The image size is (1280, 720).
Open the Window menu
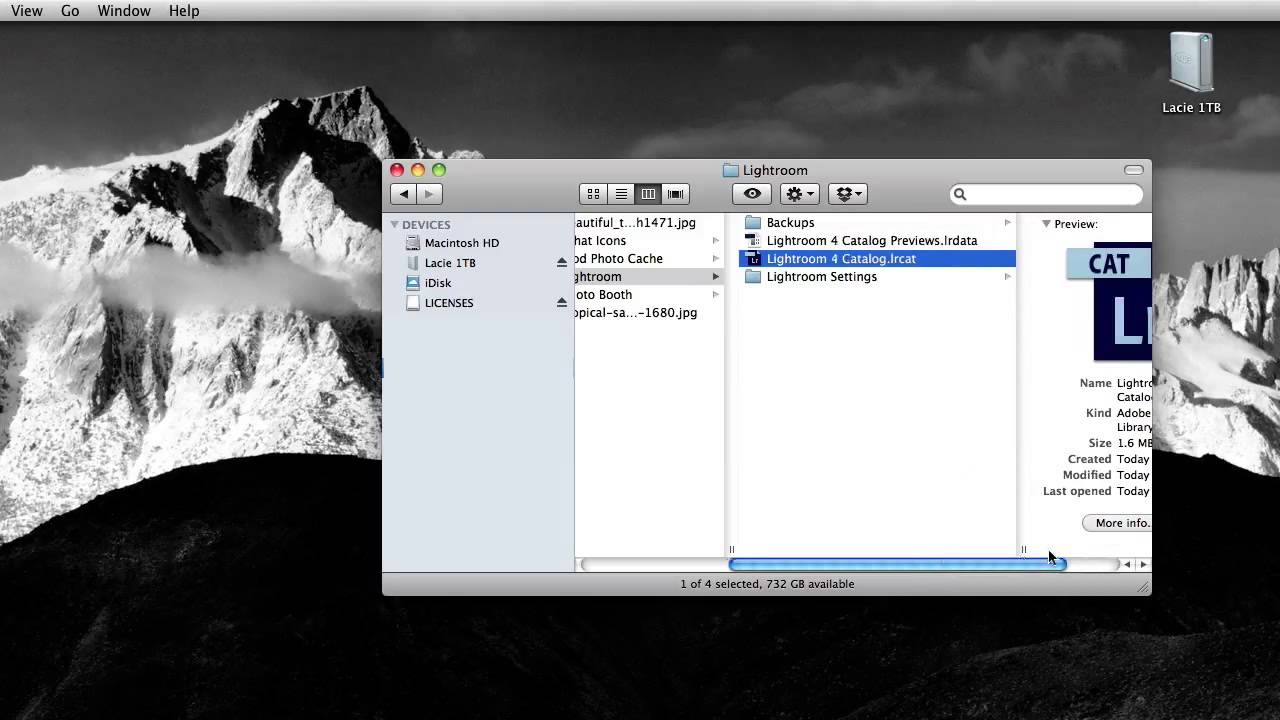click(x=124, y=11)
